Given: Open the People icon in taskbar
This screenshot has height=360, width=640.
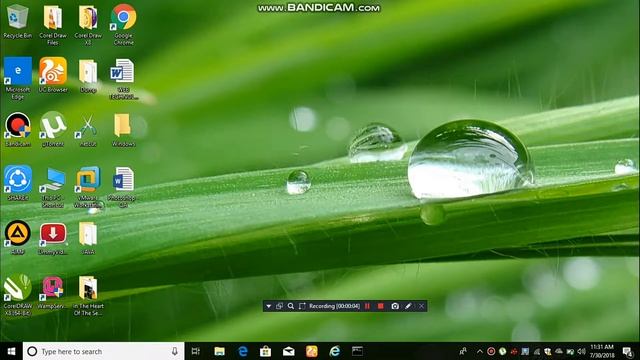Looking at the screenshot, I should pyautogui.click(x=463, y=351).
